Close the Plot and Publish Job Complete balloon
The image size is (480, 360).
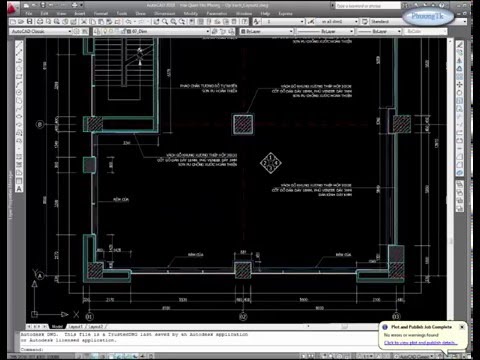(462, 327)
